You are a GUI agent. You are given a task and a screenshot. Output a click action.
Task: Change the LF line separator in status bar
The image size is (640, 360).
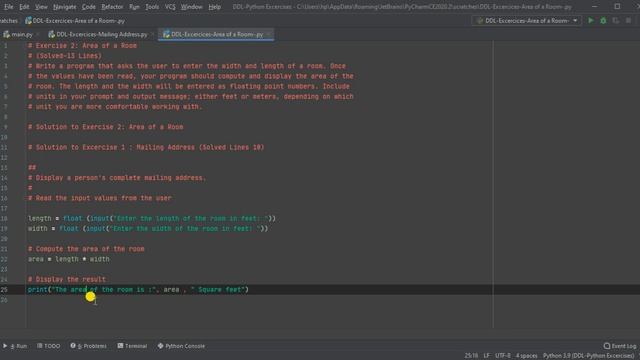click(x=487, y=356)
